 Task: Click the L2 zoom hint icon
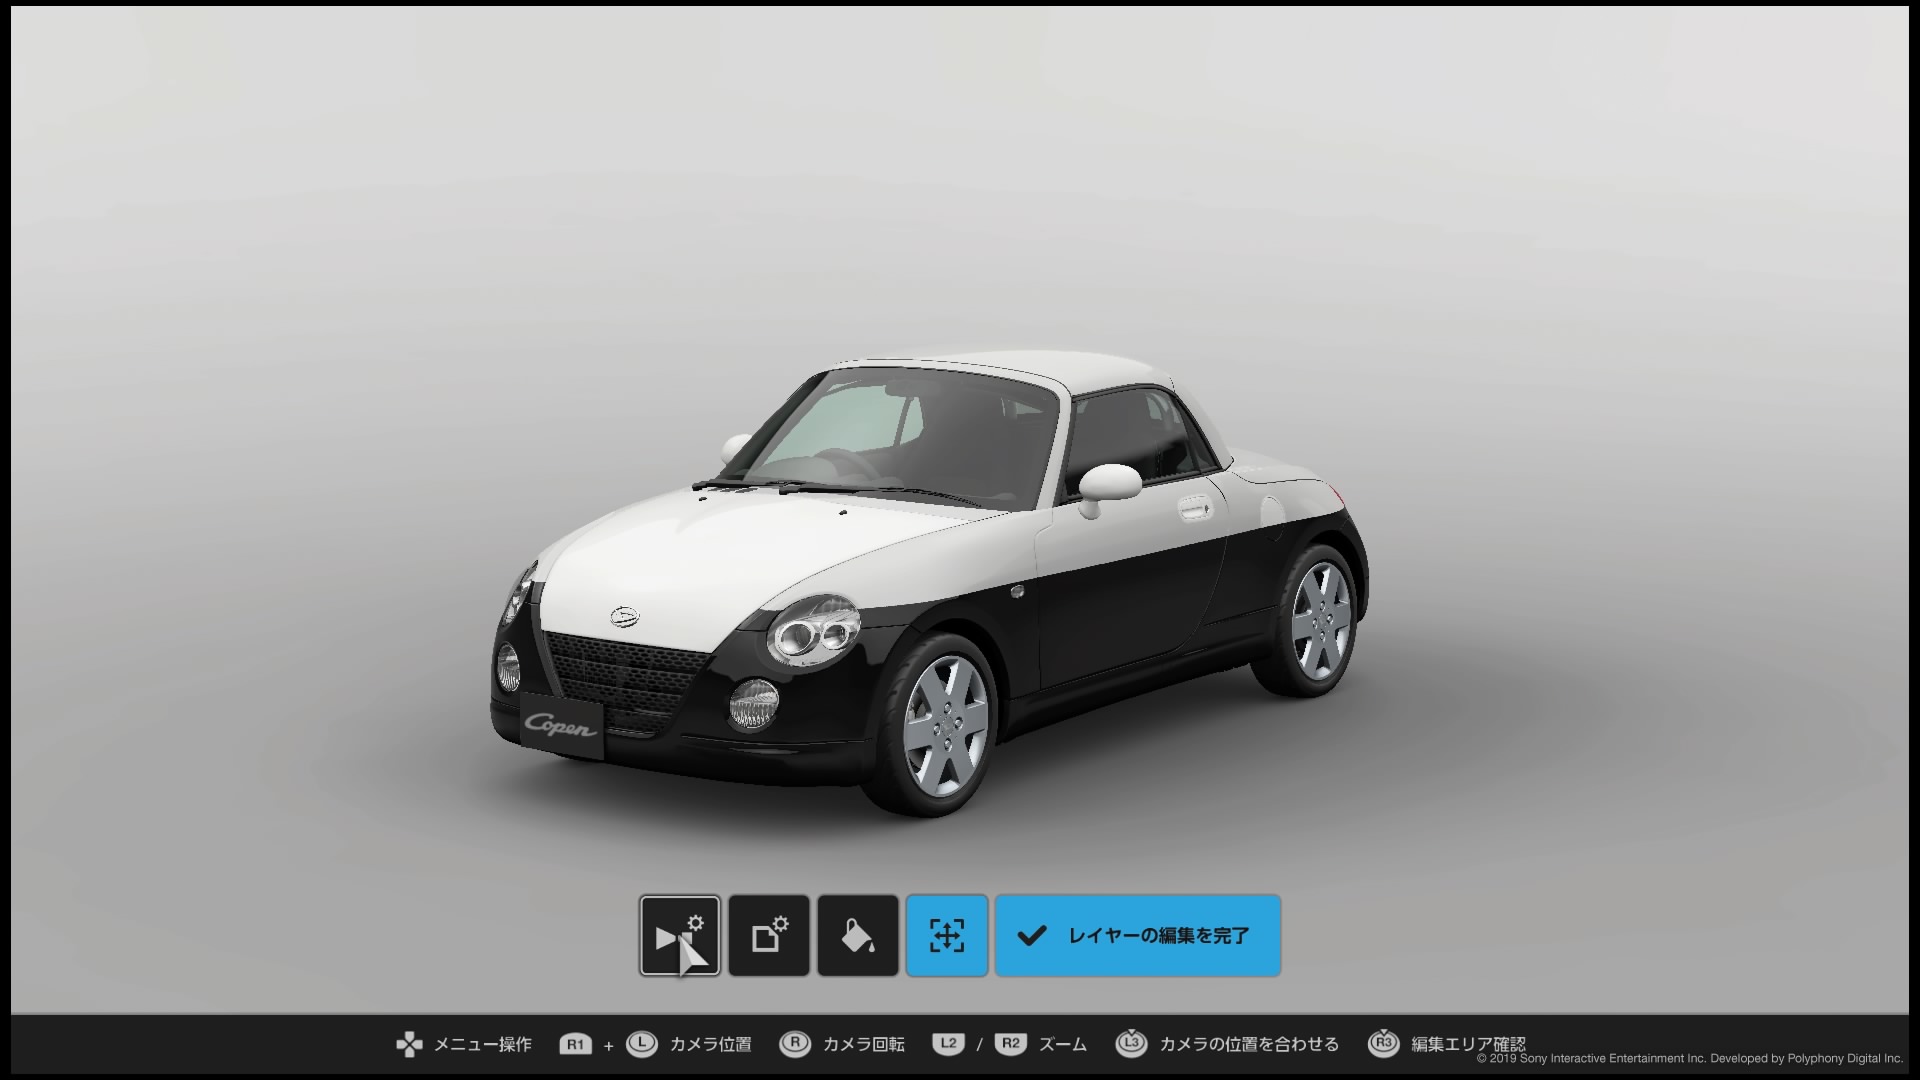coord(948,1044)
